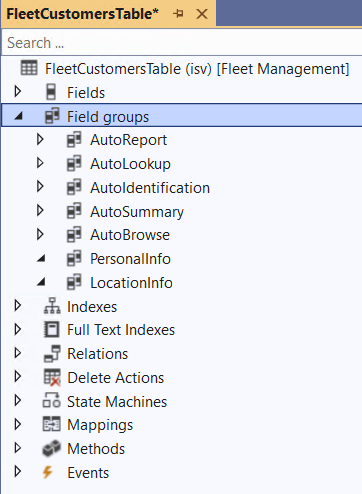The width and height of the screenshot is (362, 494).
Task: Expand the AutoReport group
Action: (40, 139)
